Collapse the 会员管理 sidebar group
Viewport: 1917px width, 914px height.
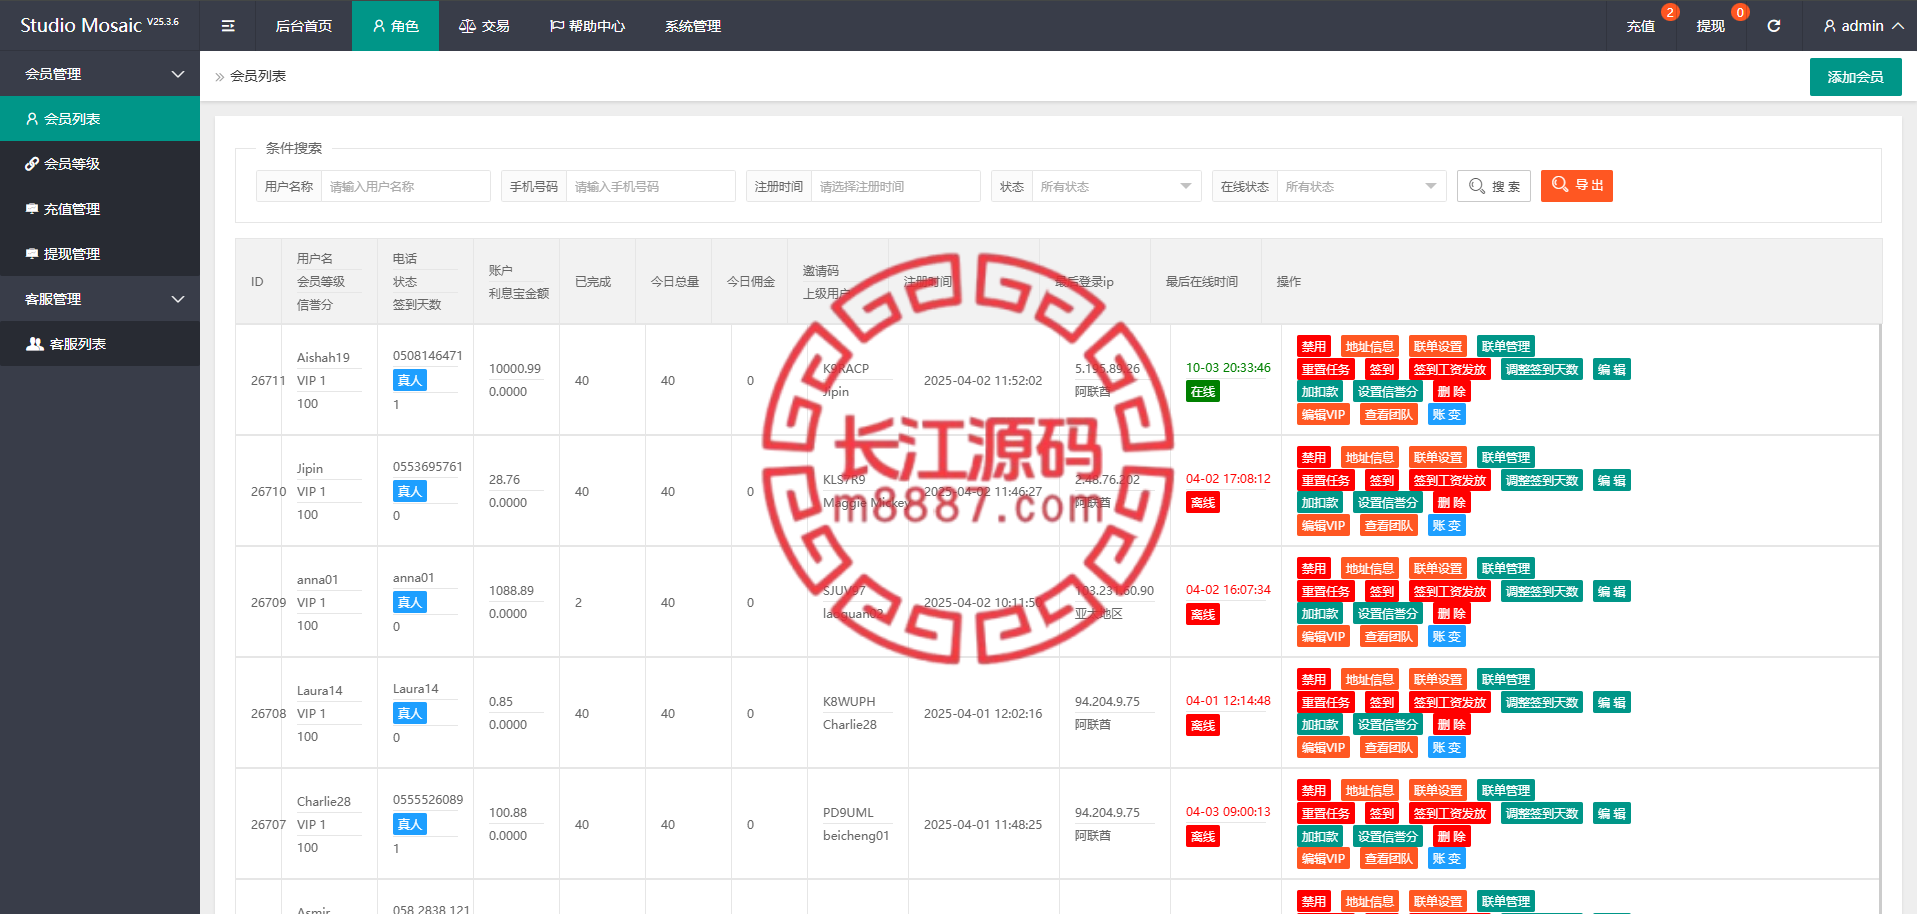100,74
